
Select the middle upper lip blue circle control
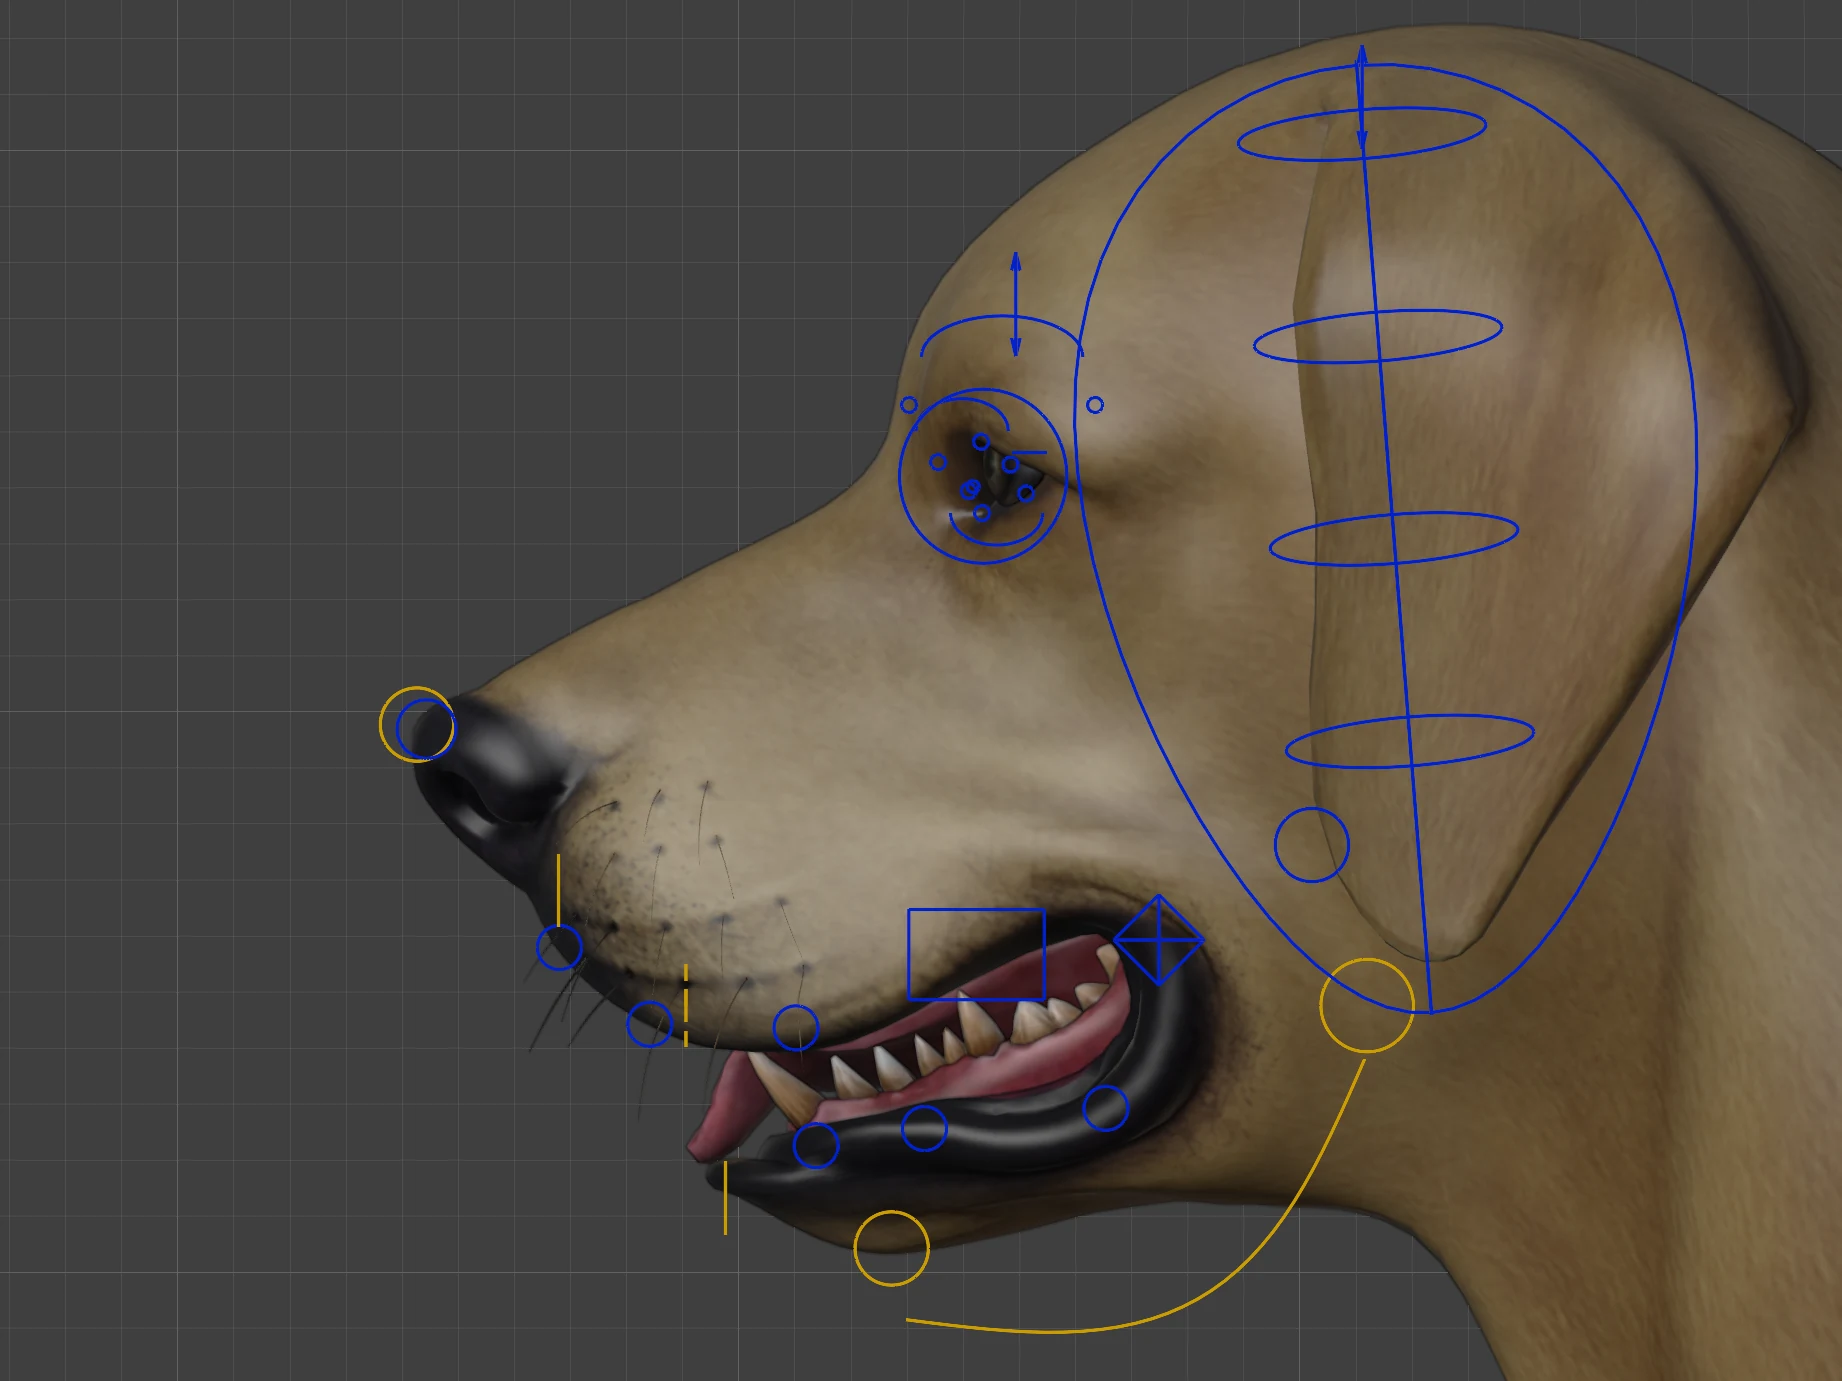coord(649,1024)
